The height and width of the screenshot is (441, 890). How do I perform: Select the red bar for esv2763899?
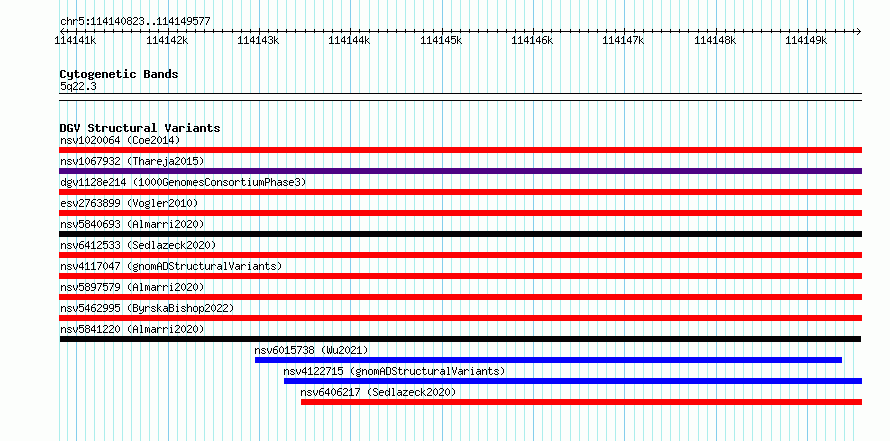click(460, 213)
